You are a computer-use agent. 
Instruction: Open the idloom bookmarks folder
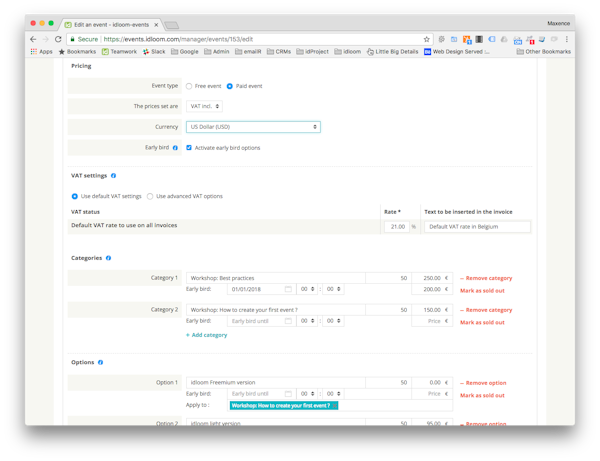pos(348,52)
